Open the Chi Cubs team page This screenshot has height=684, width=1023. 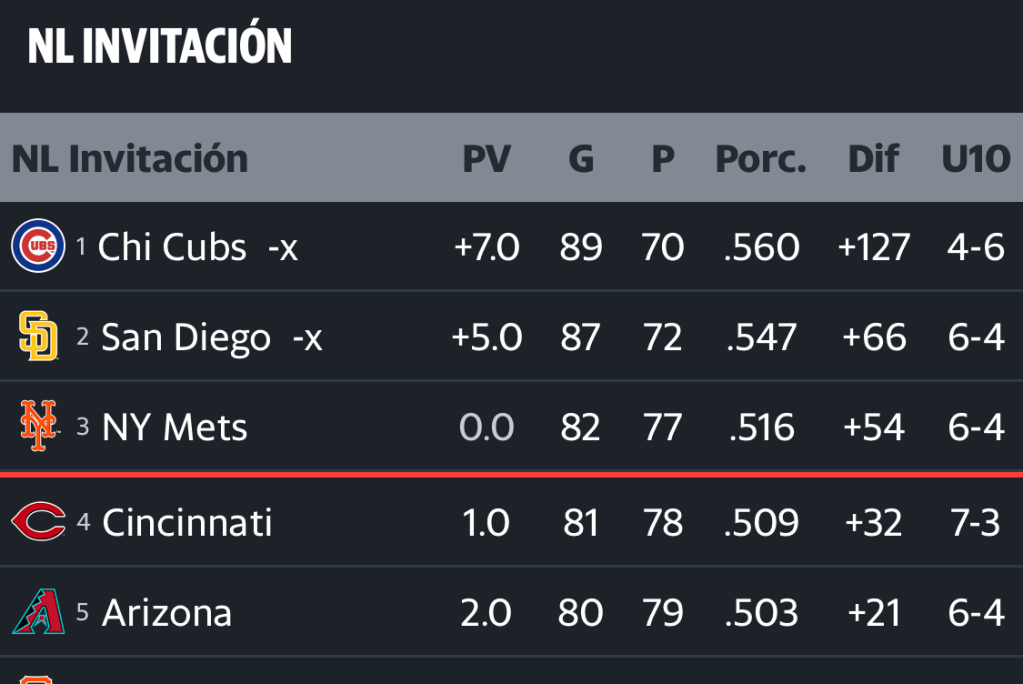(172, 247)
